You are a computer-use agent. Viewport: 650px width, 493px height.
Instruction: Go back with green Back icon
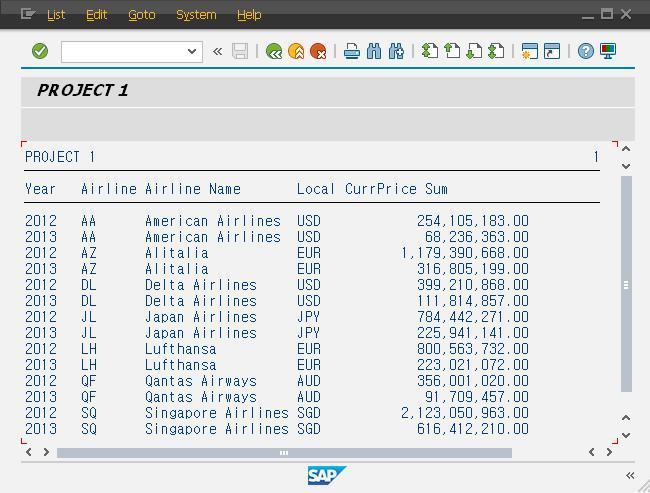pyautogui.click(x=274, y=51)
